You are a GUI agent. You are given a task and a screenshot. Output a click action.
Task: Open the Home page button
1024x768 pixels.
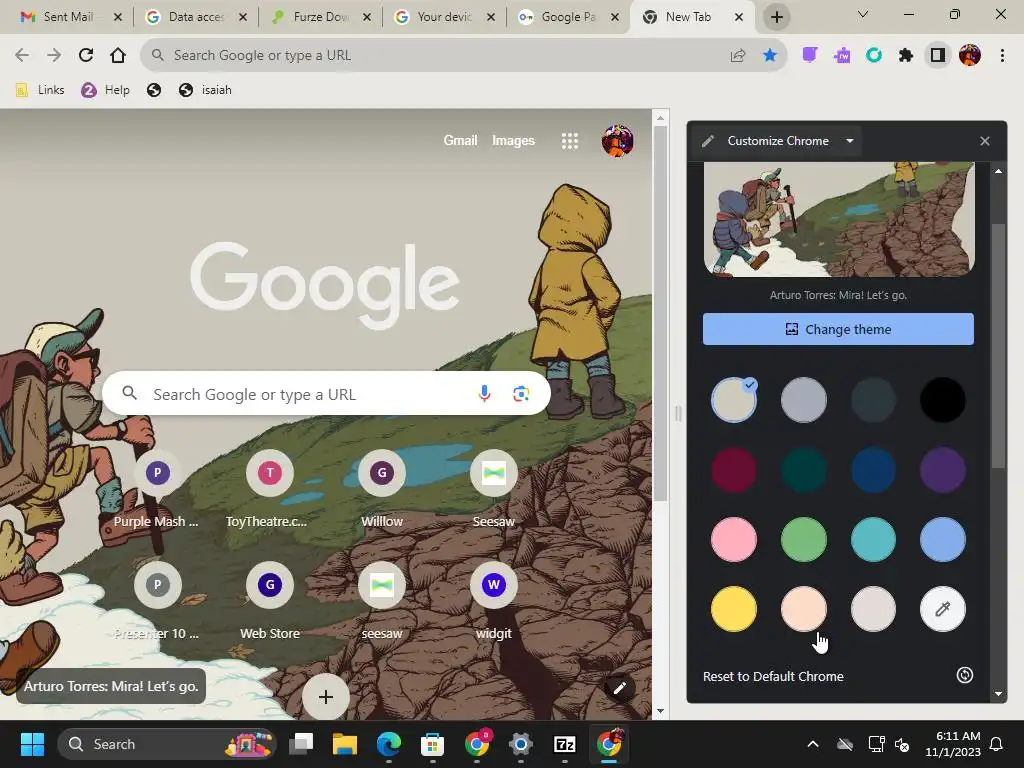[x=118, y=56]
